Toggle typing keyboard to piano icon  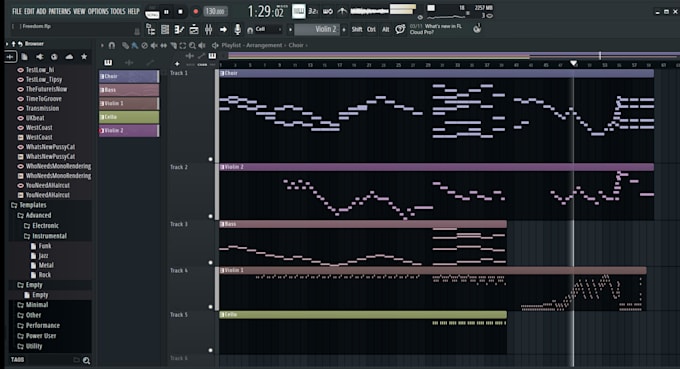(298, 12)
